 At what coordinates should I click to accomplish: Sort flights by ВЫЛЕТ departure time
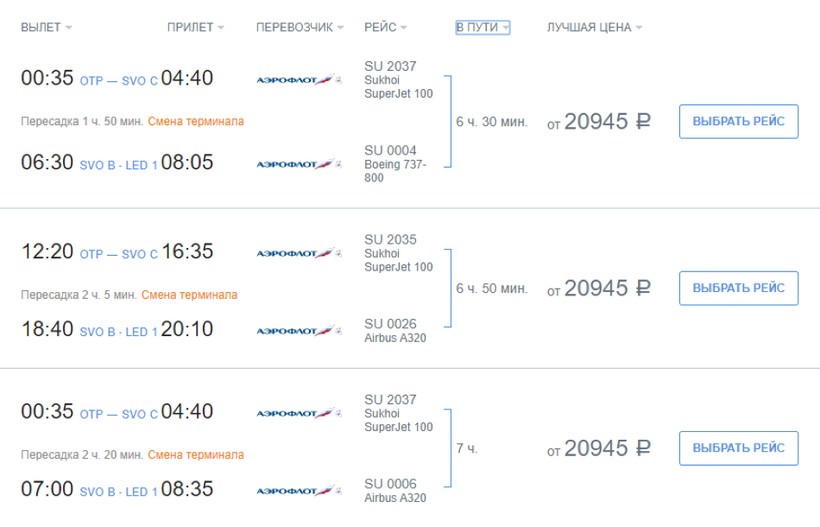click(x=46, y=28)
